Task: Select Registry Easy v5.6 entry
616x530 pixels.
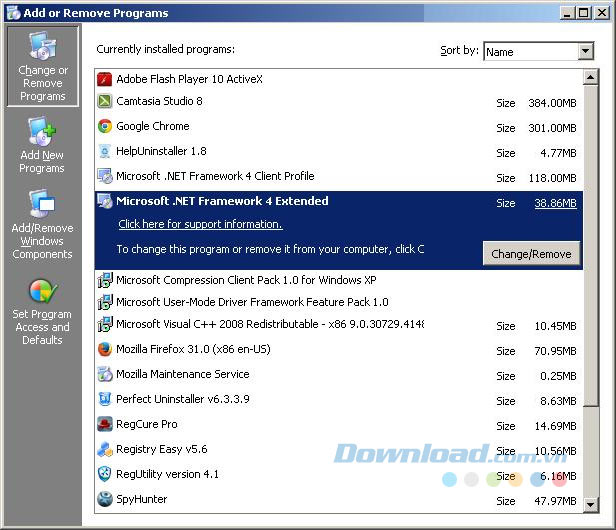Action: [x=161, y=449]
